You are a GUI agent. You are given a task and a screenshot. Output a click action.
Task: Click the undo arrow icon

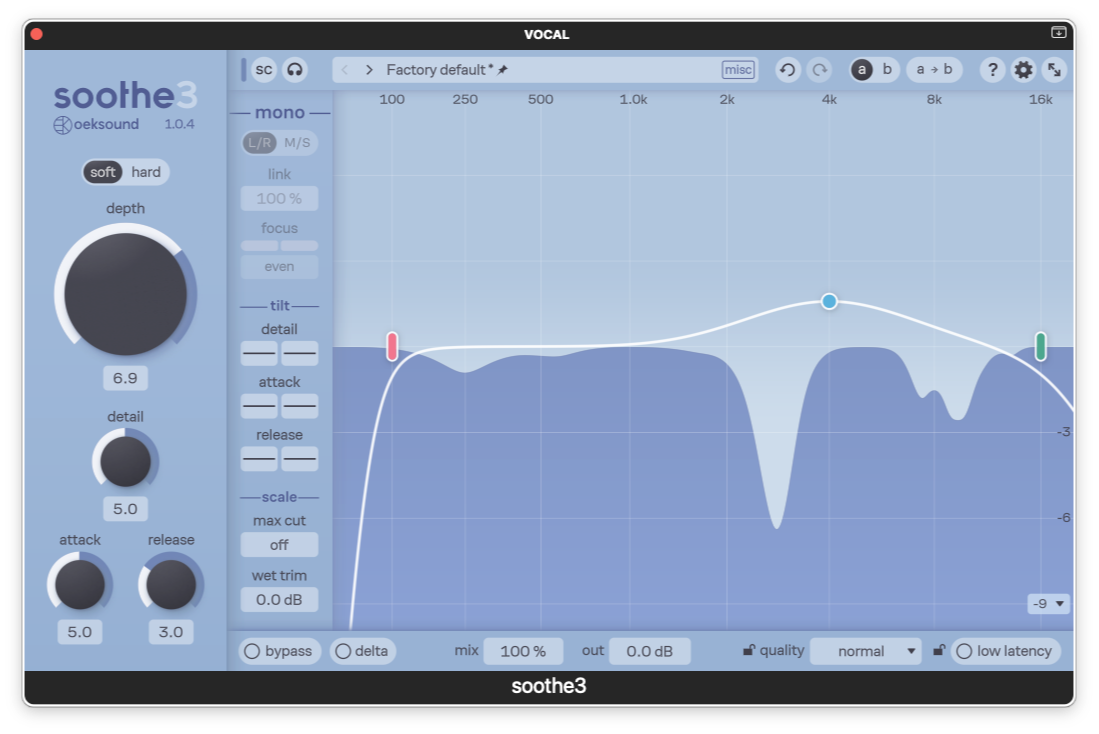click(x=788, y=69)
